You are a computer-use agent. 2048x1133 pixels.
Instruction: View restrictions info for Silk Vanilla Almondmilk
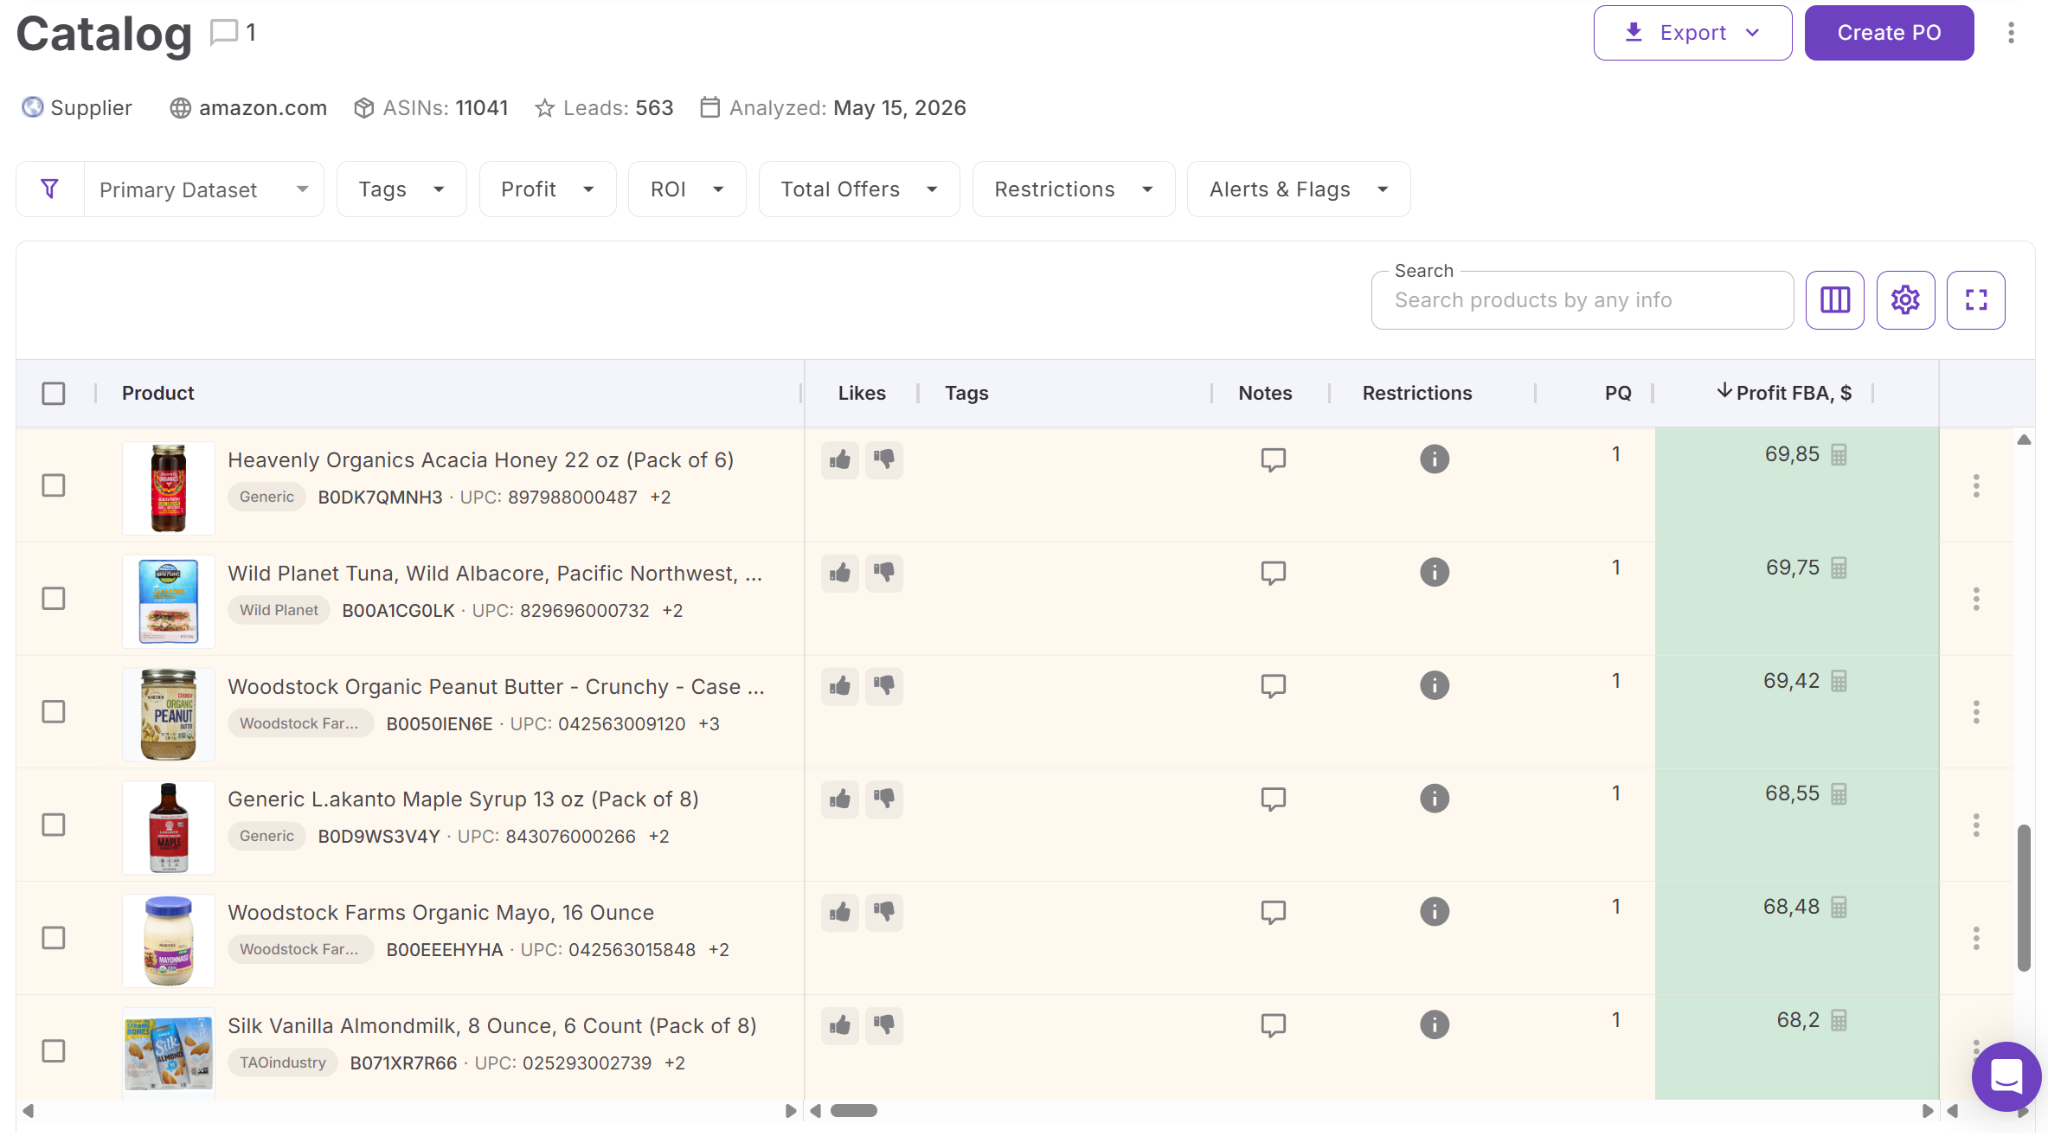click(1434, 1024)
